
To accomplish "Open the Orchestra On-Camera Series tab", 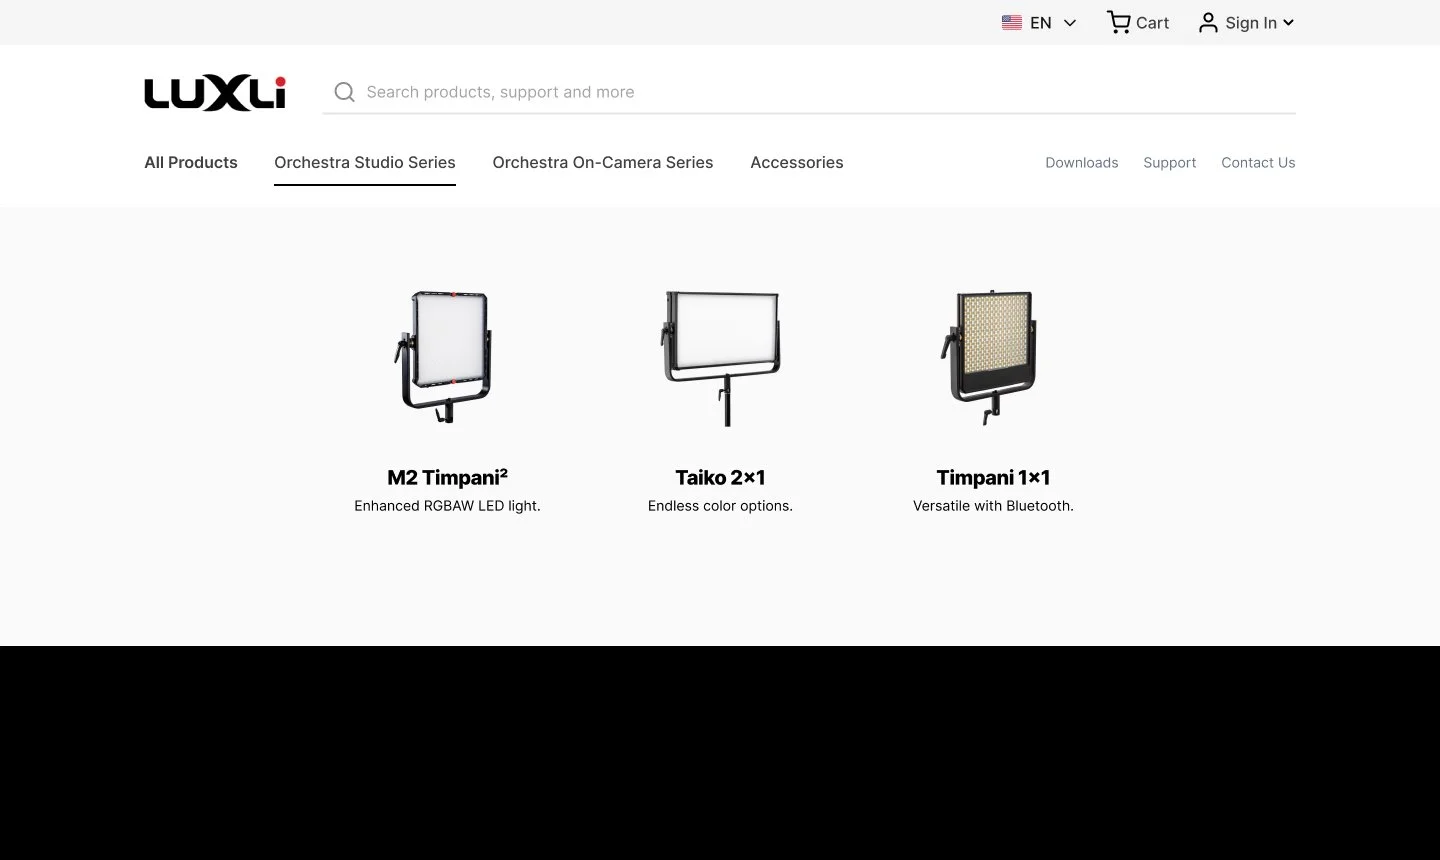I will point(603,162).
